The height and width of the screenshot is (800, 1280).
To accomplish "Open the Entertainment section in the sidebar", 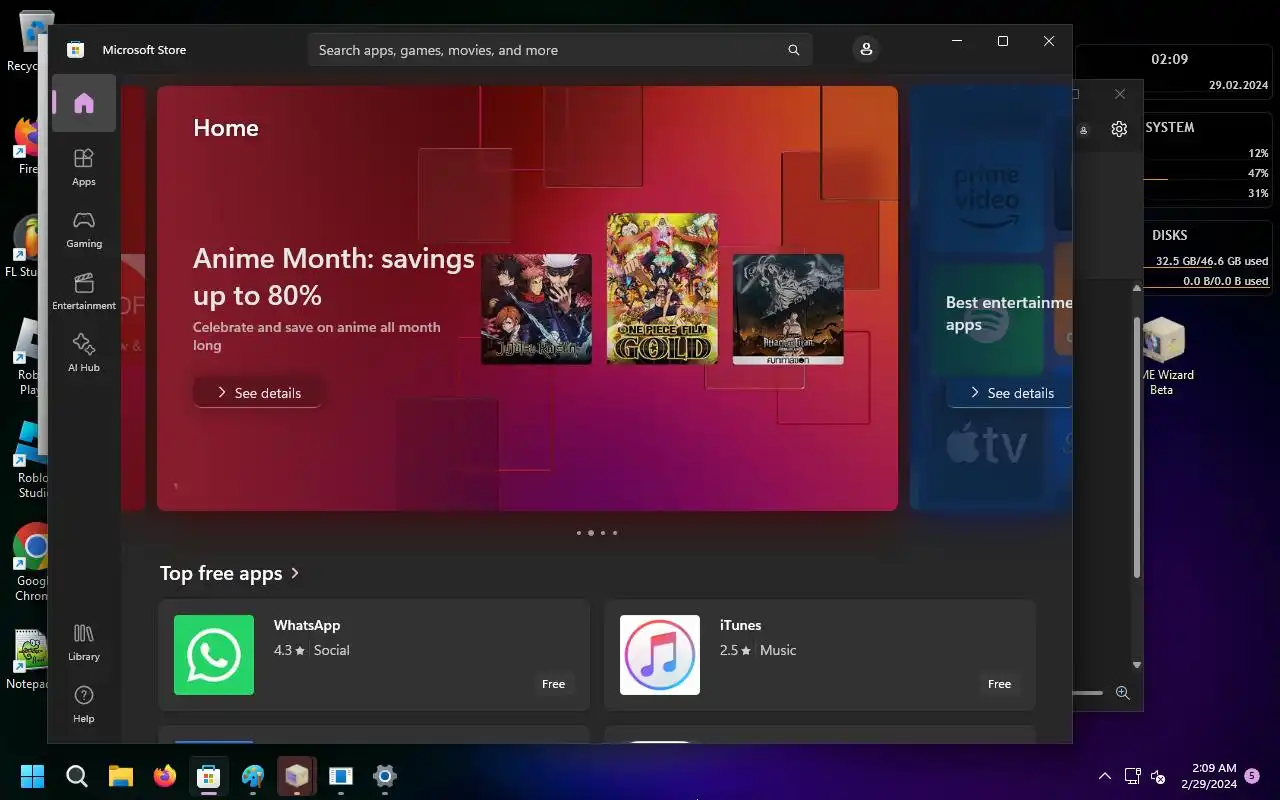I will 84,290.
